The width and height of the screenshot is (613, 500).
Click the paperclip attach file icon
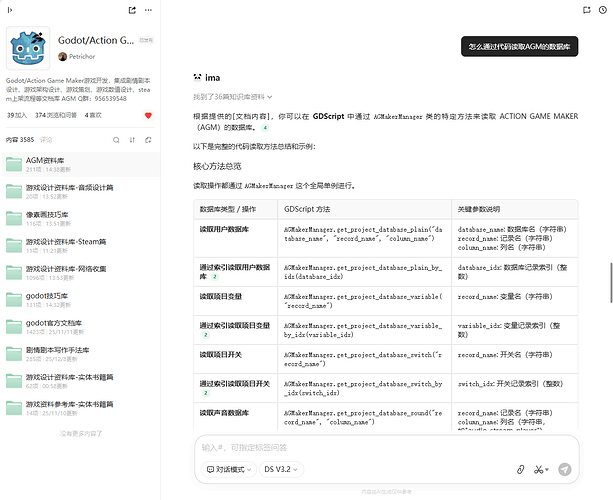(520, 469)
